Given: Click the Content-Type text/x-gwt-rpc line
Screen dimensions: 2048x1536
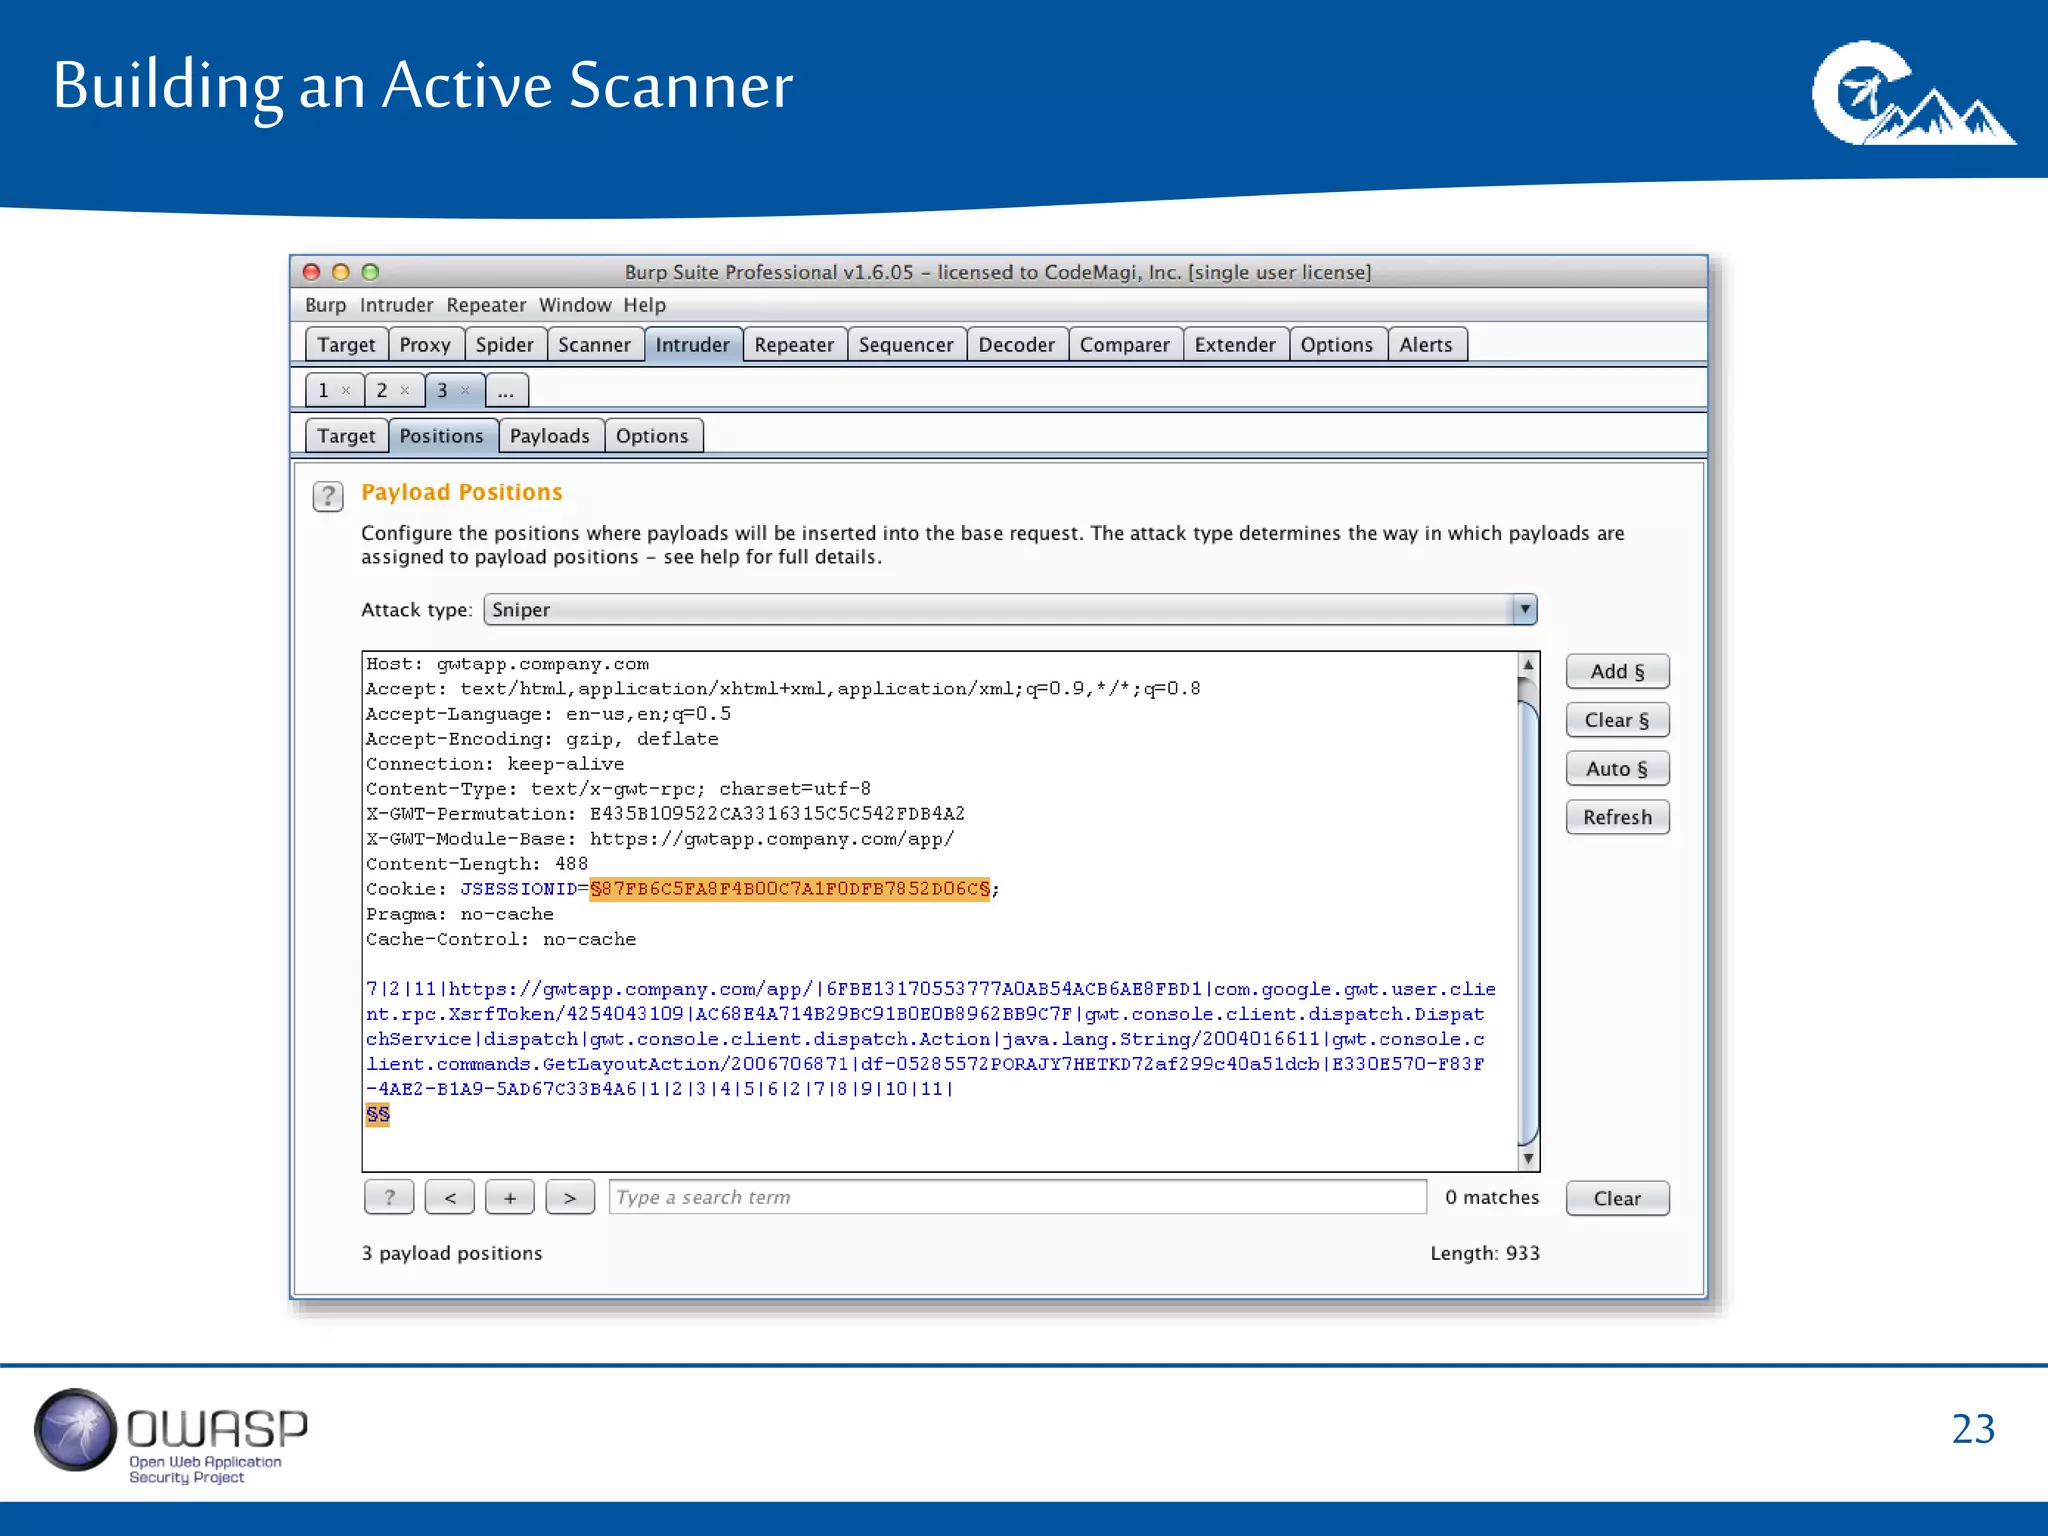Looking at the screenshot, I should 618,789.
